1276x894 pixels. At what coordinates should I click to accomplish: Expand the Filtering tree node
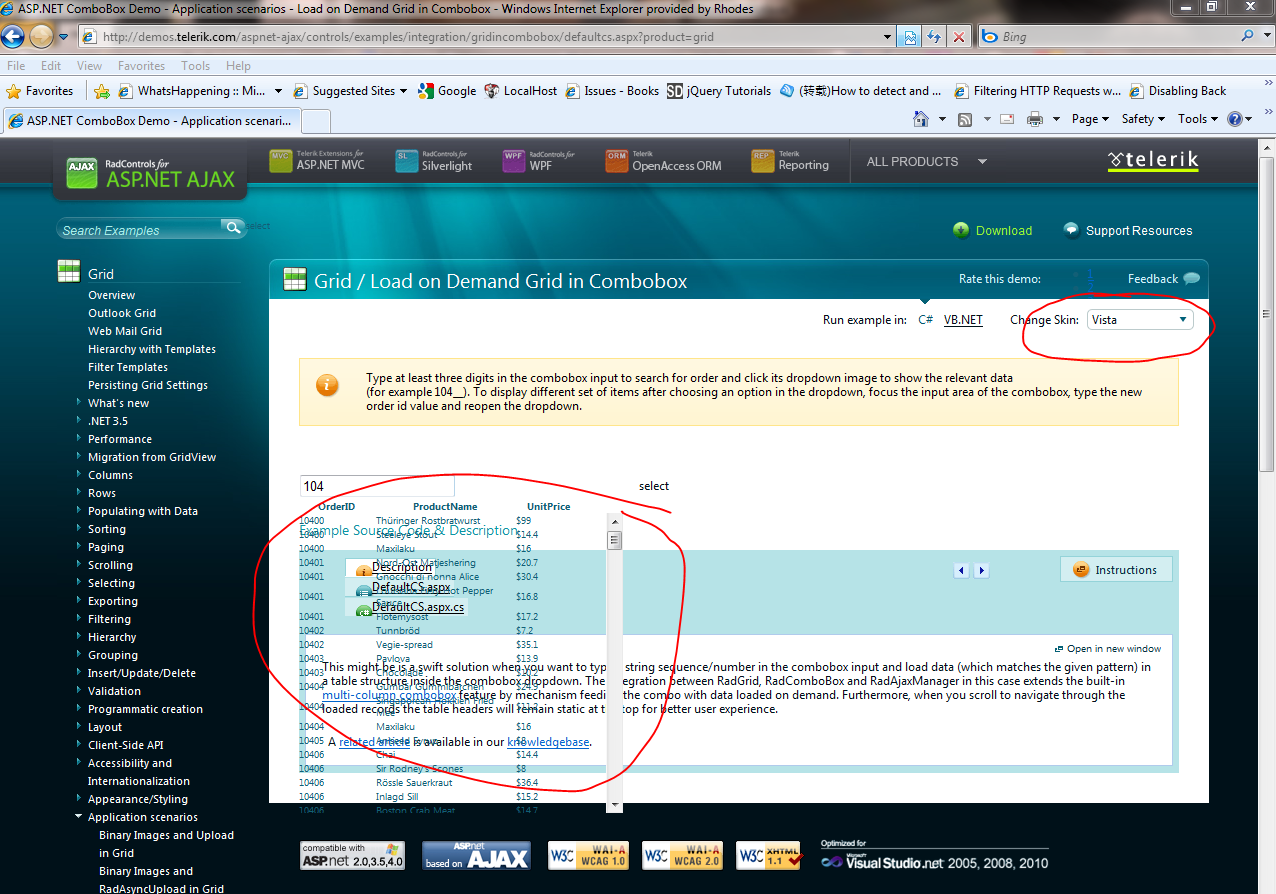[79, 619]
